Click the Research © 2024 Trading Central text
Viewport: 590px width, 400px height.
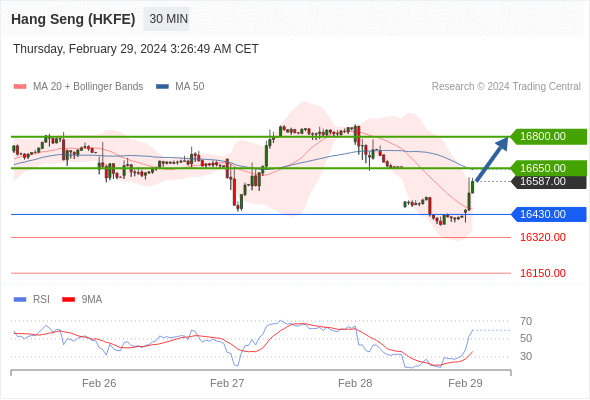[x=506, y=87]
